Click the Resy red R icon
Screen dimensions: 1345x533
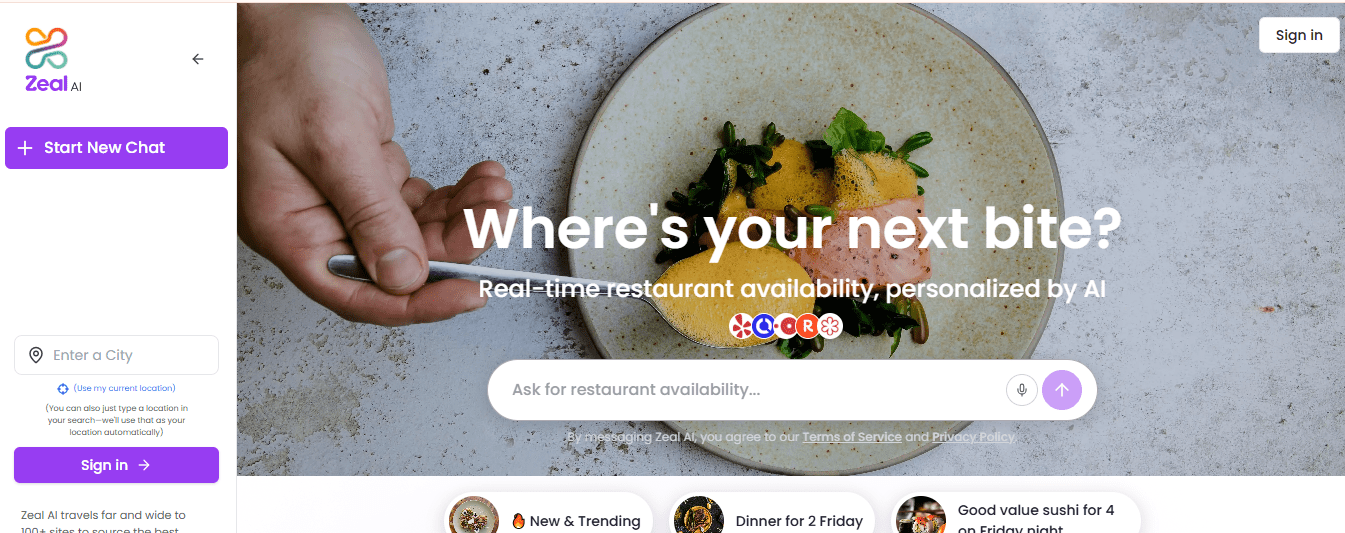tap(808, 326)
